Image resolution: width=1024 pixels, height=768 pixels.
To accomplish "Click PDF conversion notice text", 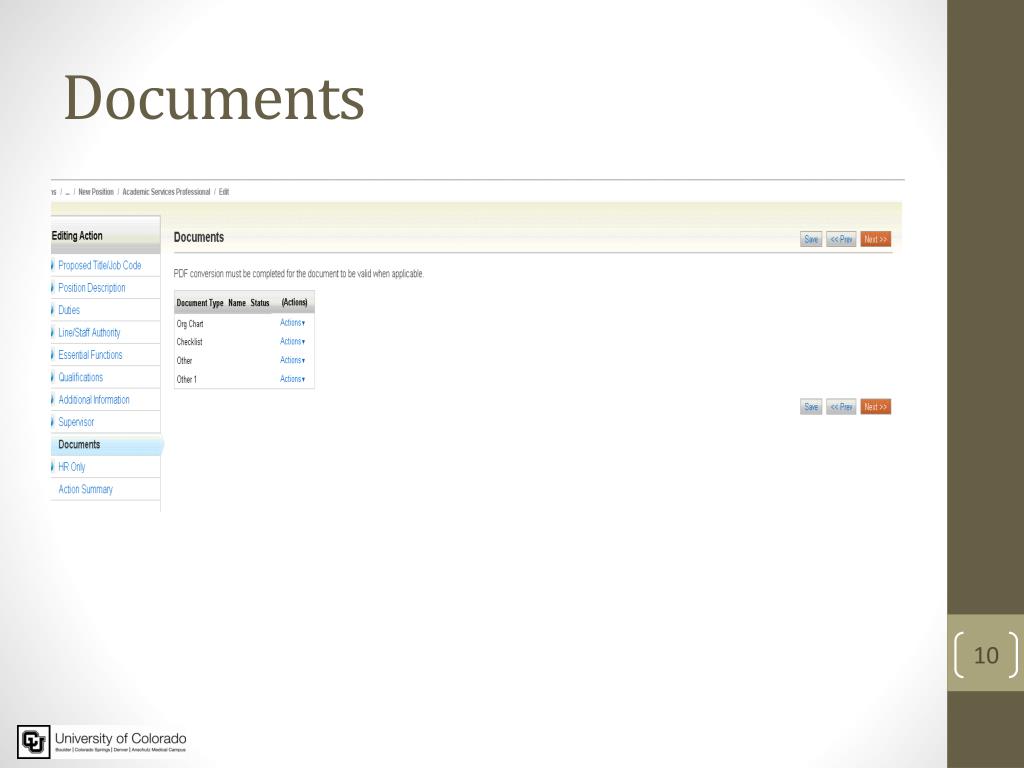I will click(298, 274).
